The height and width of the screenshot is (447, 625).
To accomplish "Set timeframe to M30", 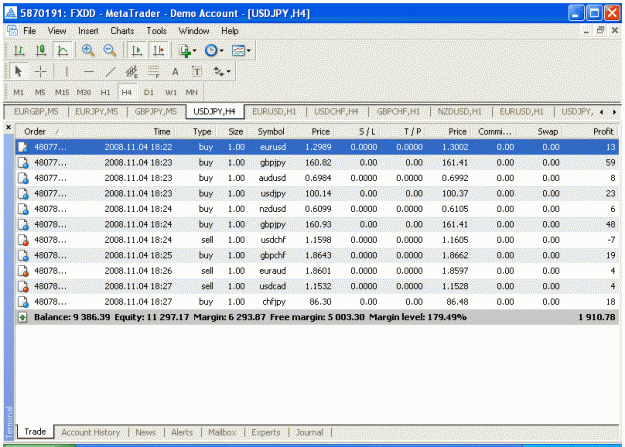I will coord(84,93).
